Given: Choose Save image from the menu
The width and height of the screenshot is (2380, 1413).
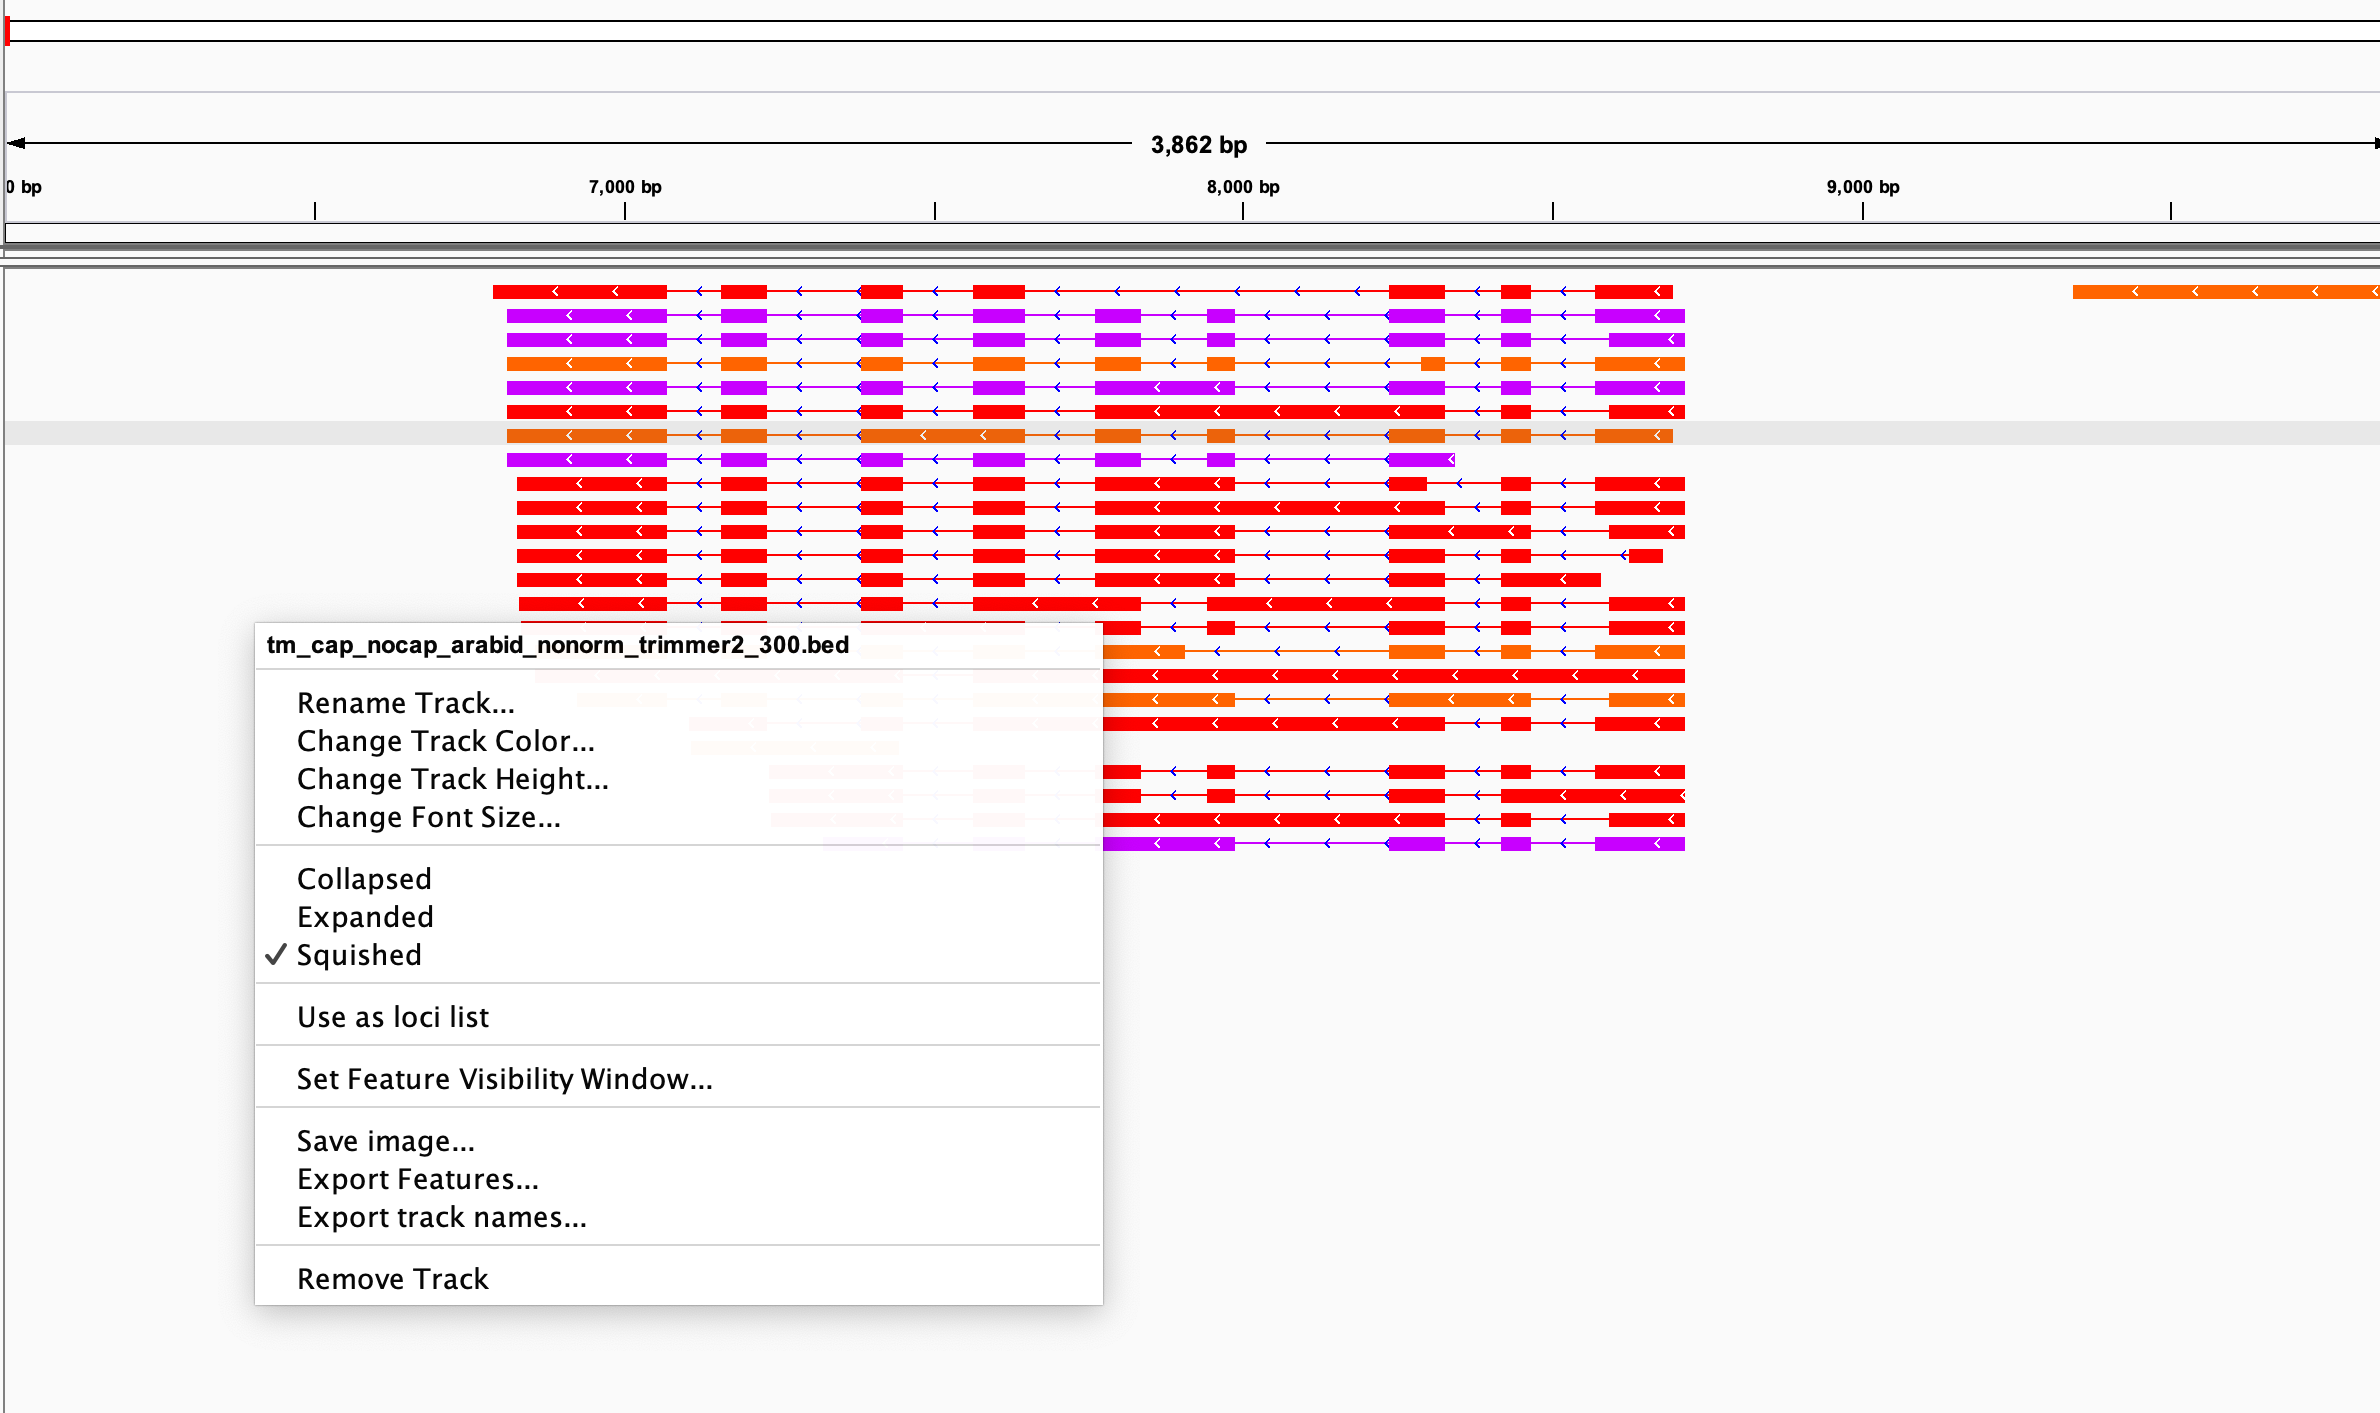Looking at the screenshot, I should 386,1140.
